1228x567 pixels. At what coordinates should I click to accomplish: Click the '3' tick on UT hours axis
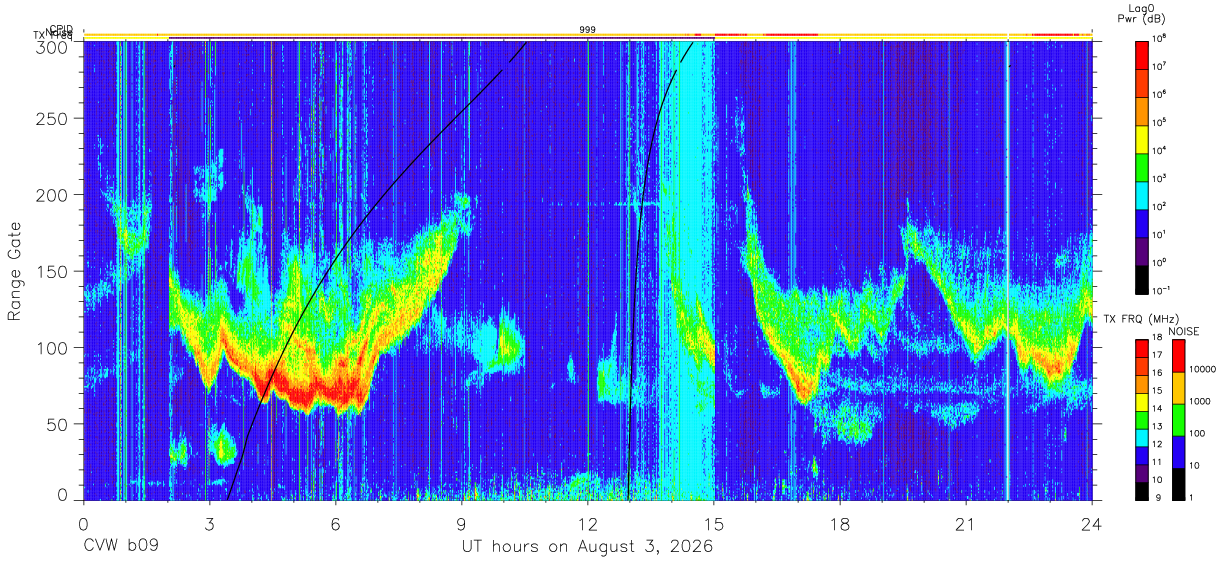[209, 523]
